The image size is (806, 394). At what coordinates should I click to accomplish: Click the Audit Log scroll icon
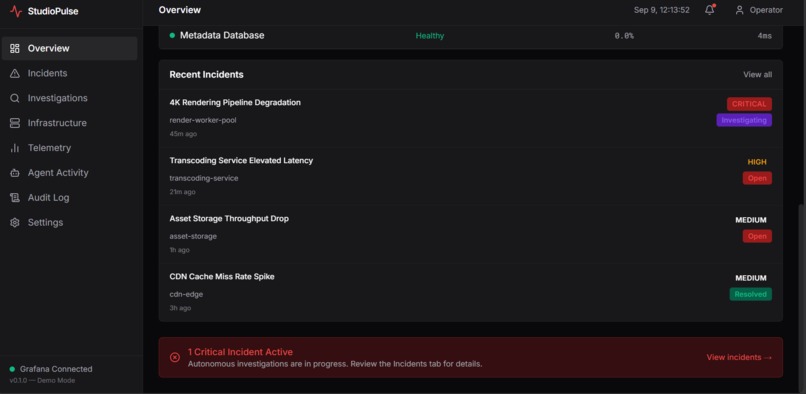click(15, 198)
